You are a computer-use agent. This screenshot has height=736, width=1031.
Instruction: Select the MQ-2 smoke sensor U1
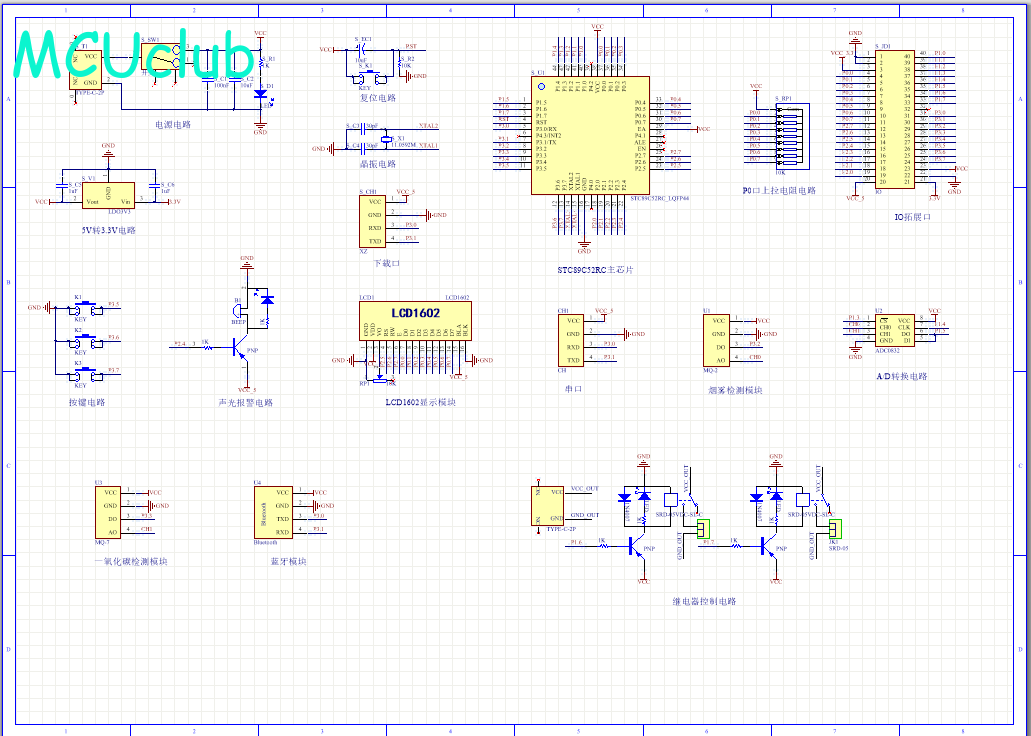click(x=716, y=340)
